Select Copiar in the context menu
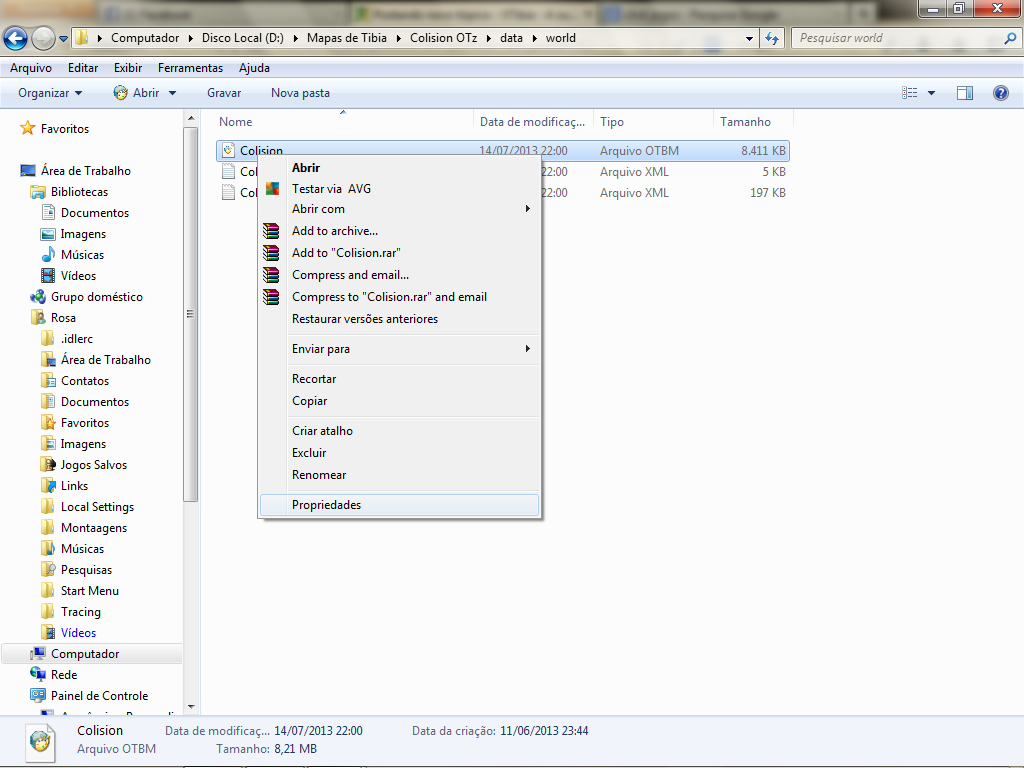Image resolution: width=1024 pixels, height=768 pixels. pyautogui.click(x=400, y=401)
